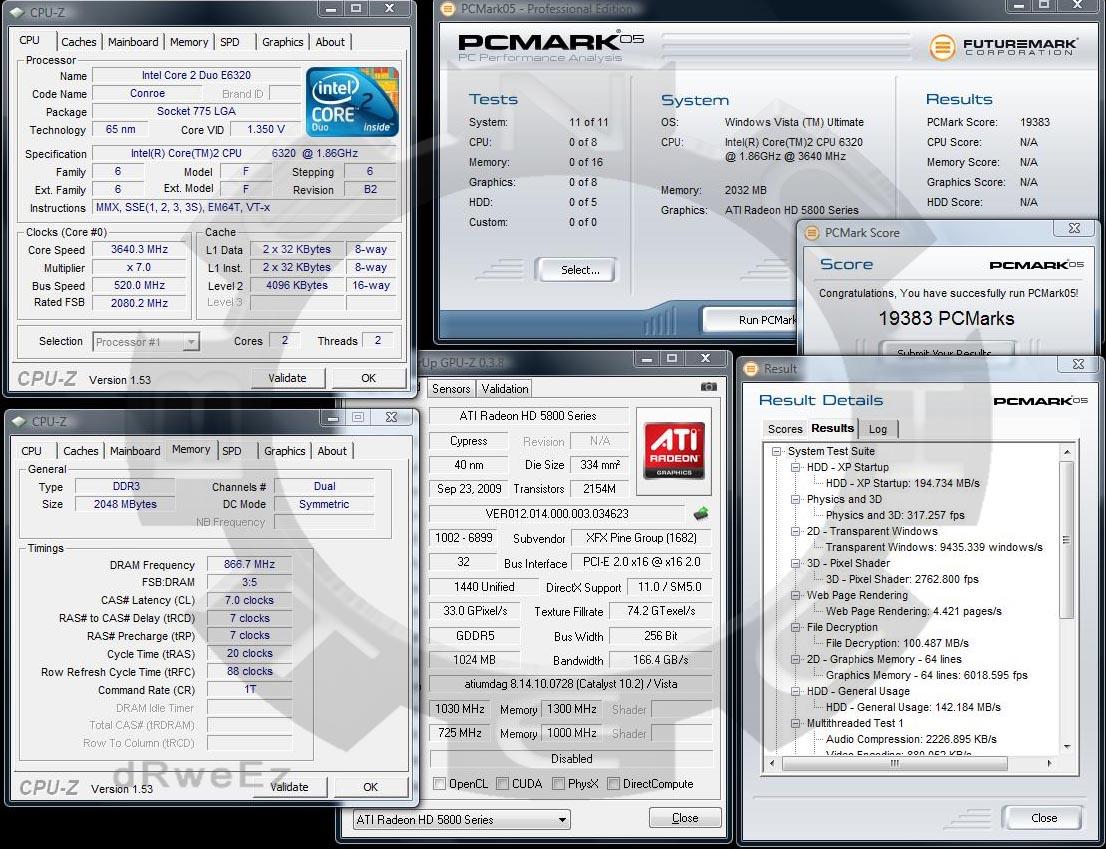The width and height of the screenshot is (1106, 849).
Task: Click the GPU-Z screenshot camera icon
Action: pyautogui.click(x=709, y=386)
